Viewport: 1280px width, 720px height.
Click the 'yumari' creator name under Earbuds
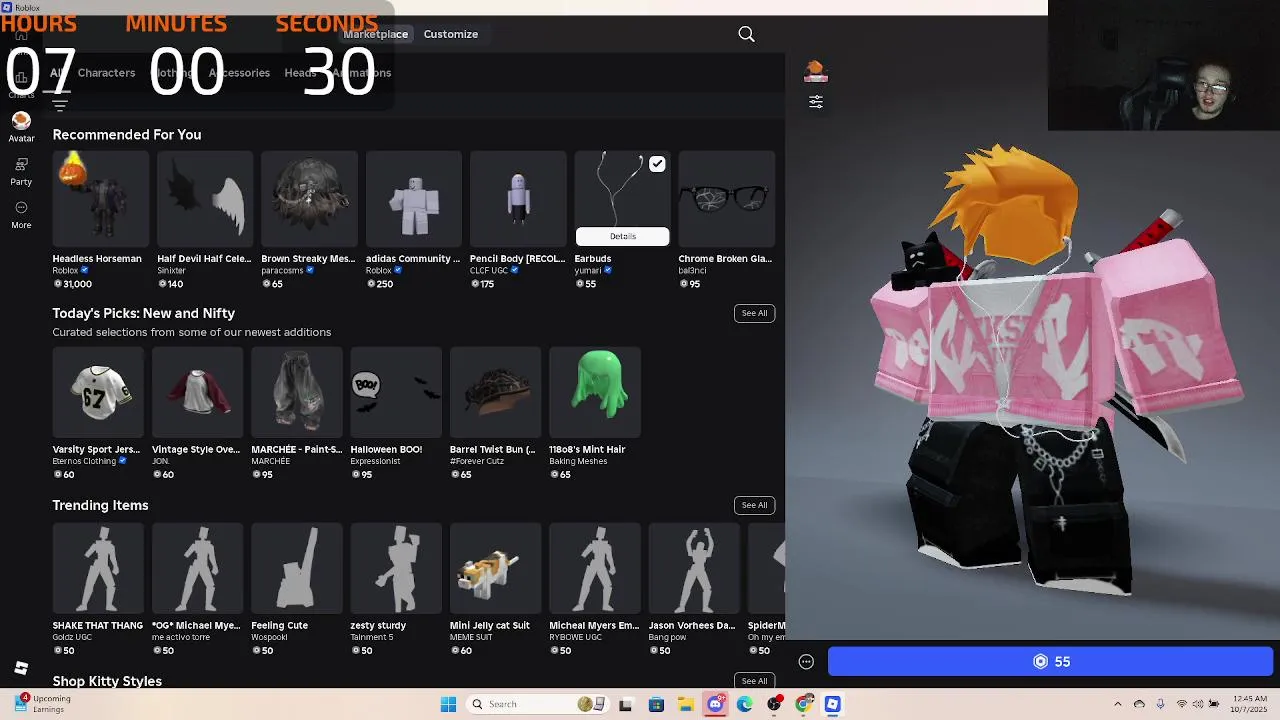588,270
